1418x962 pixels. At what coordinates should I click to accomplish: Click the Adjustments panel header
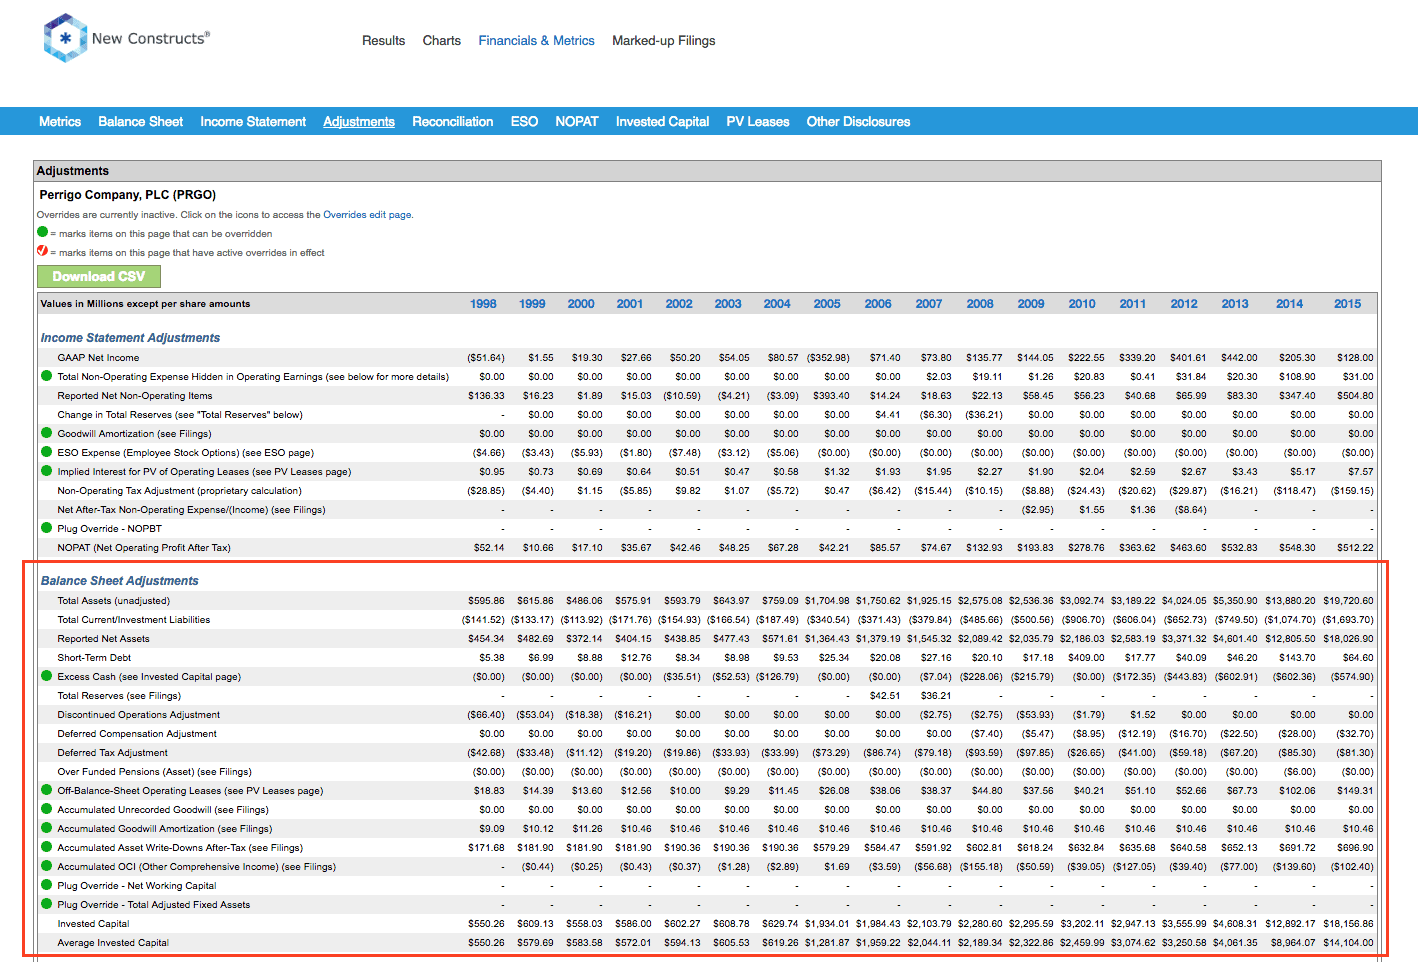pyautogui.click(x=707, y=171)
